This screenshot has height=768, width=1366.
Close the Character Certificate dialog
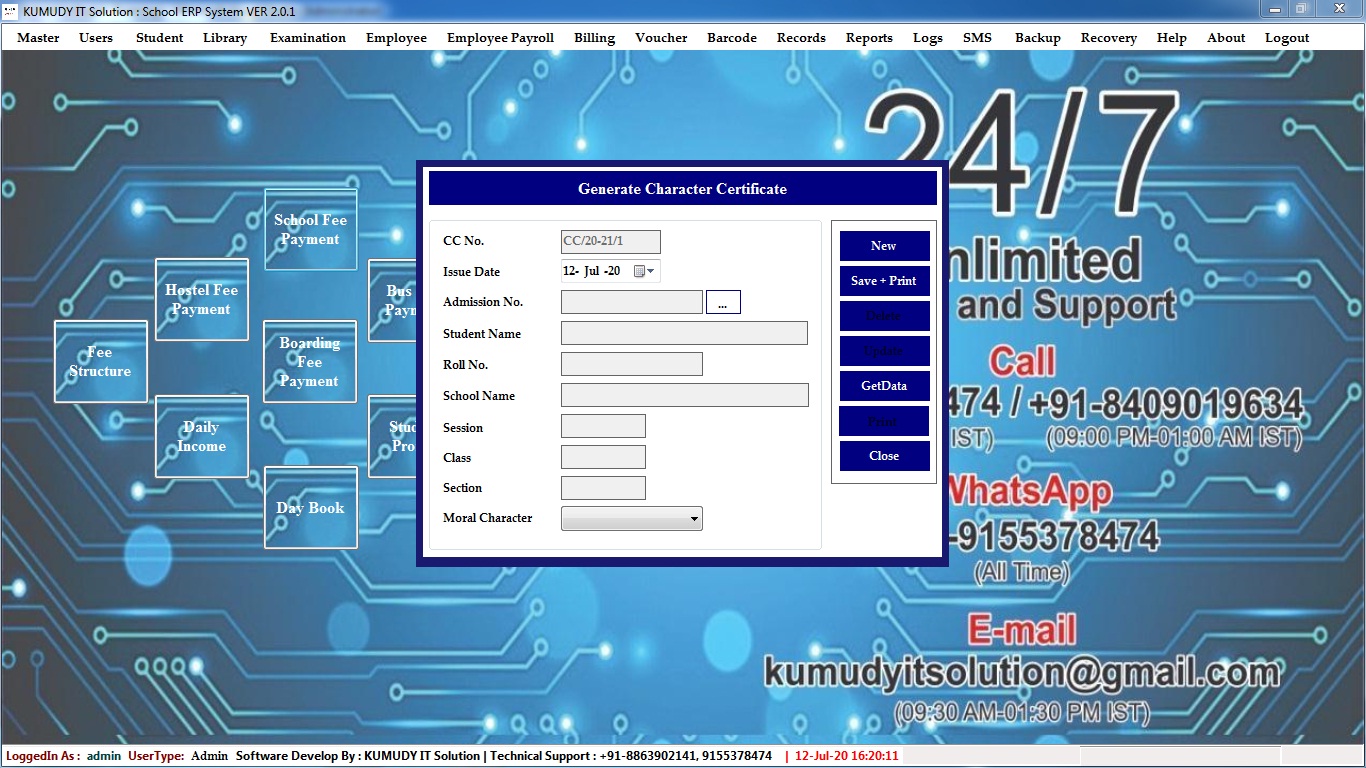click(x=884, y=456)
